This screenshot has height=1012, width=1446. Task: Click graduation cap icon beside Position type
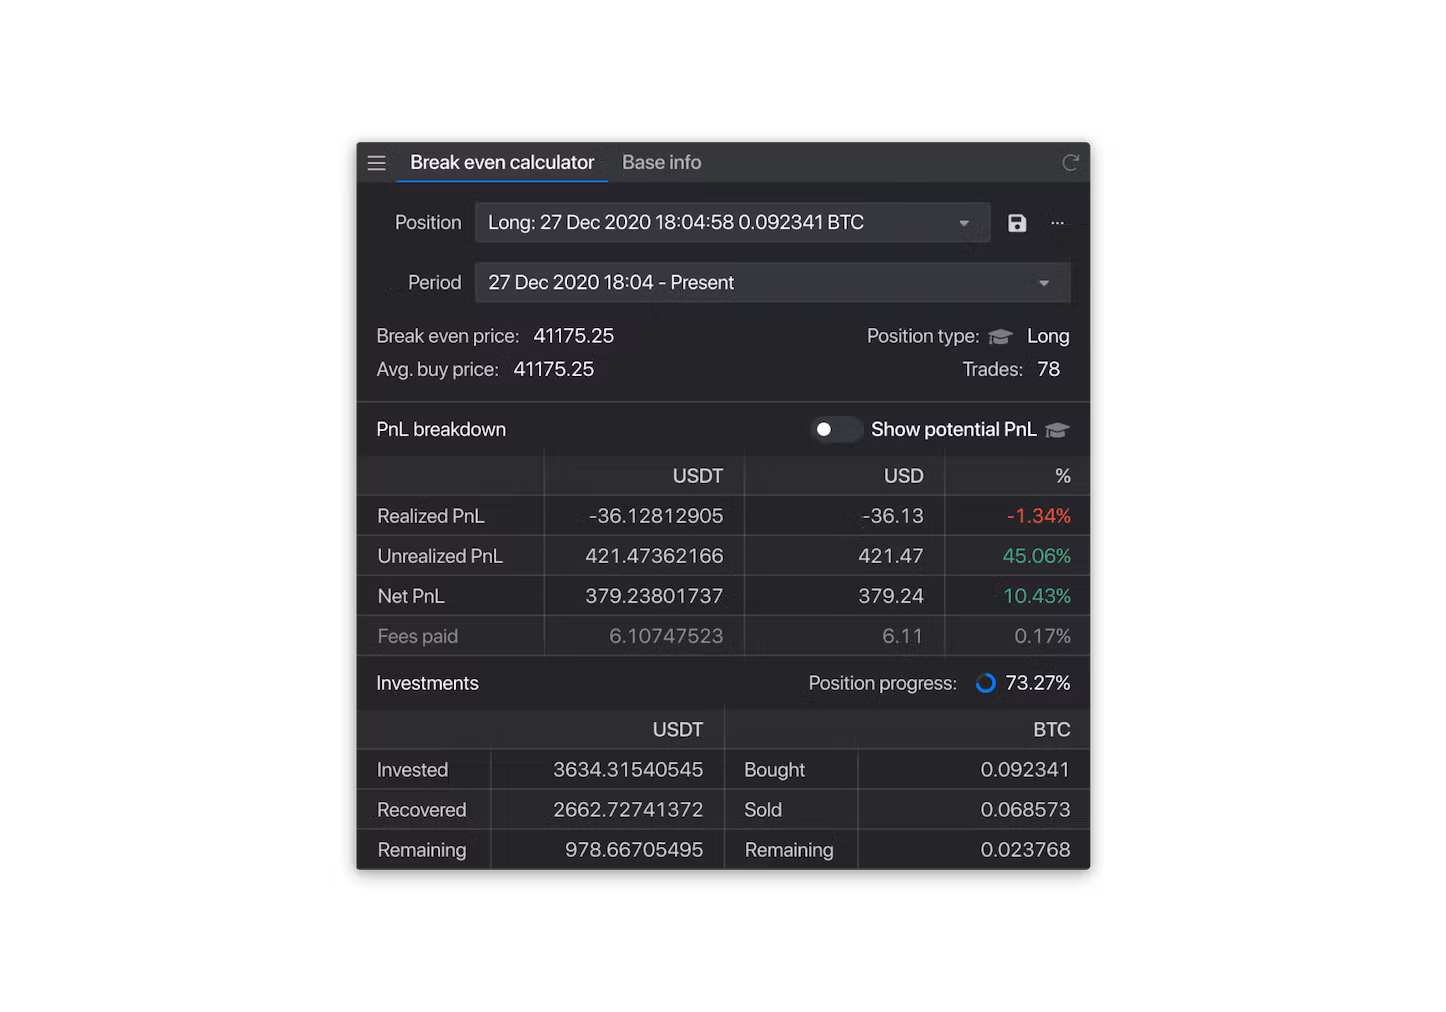click(x=1000, y=336)
